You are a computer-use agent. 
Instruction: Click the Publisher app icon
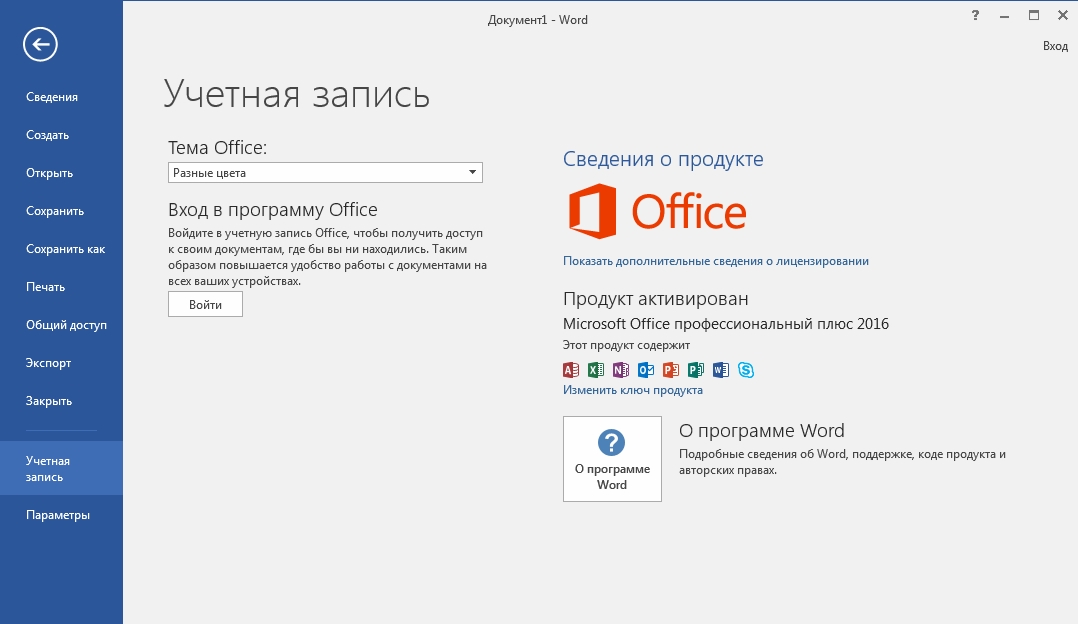pos(696,370)
